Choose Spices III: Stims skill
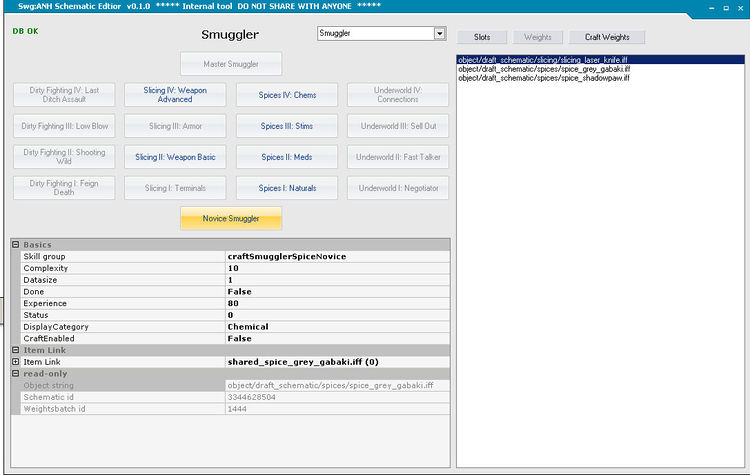Image resolution: width=750 pixels, height=475 pixels. [288, 126]
